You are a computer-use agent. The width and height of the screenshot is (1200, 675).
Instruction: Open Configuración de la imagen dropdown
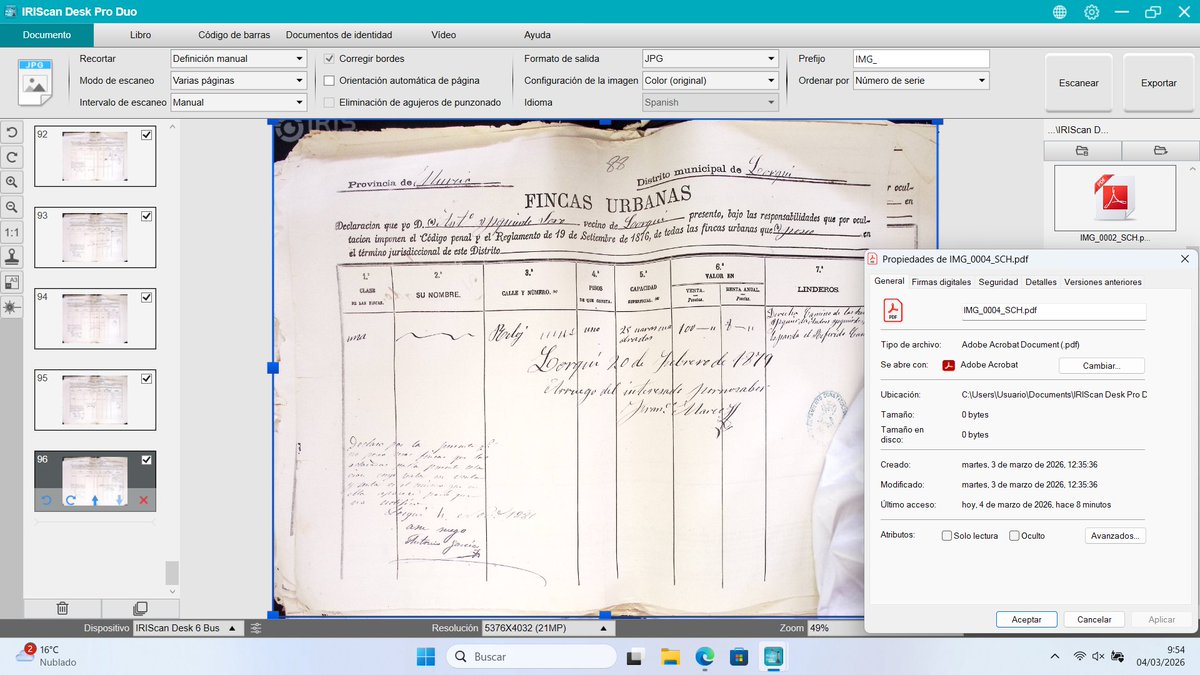point(710,80)
